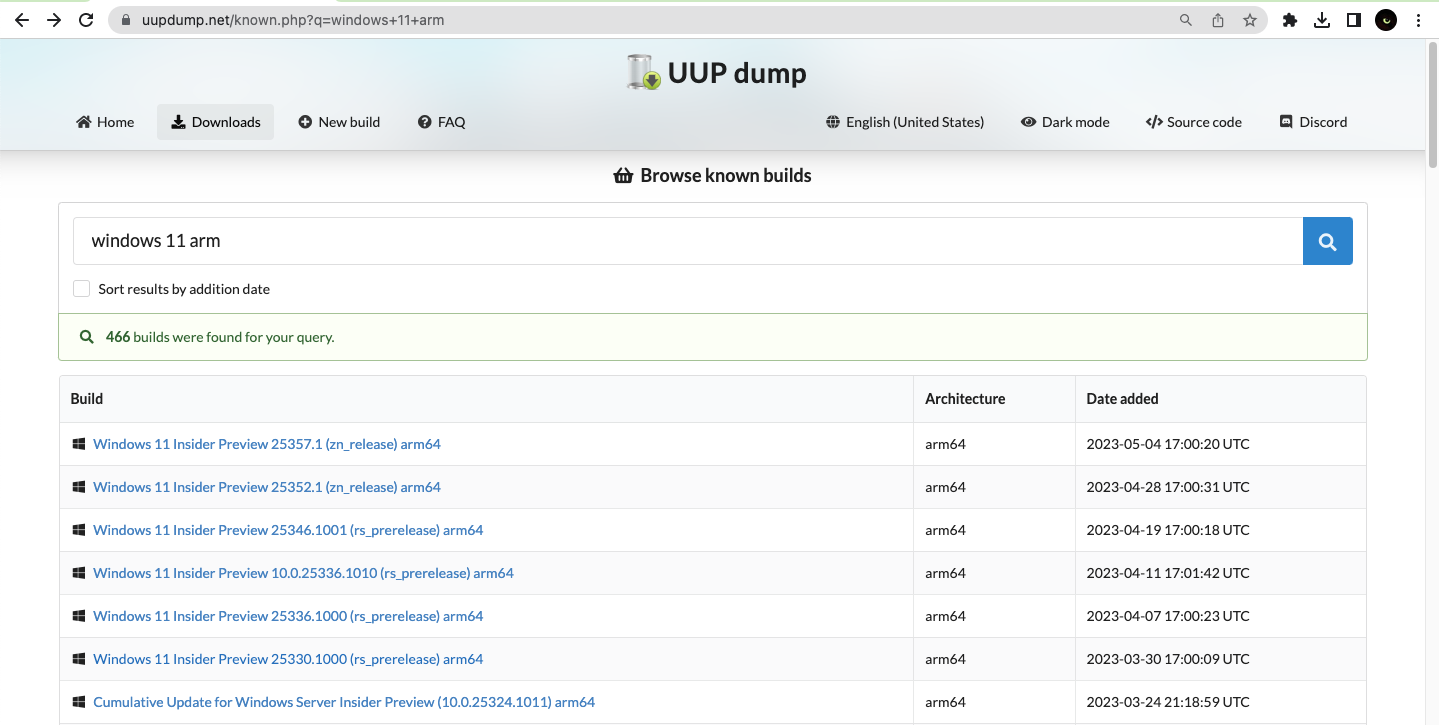Open the New build menu item

coord(339,122)
